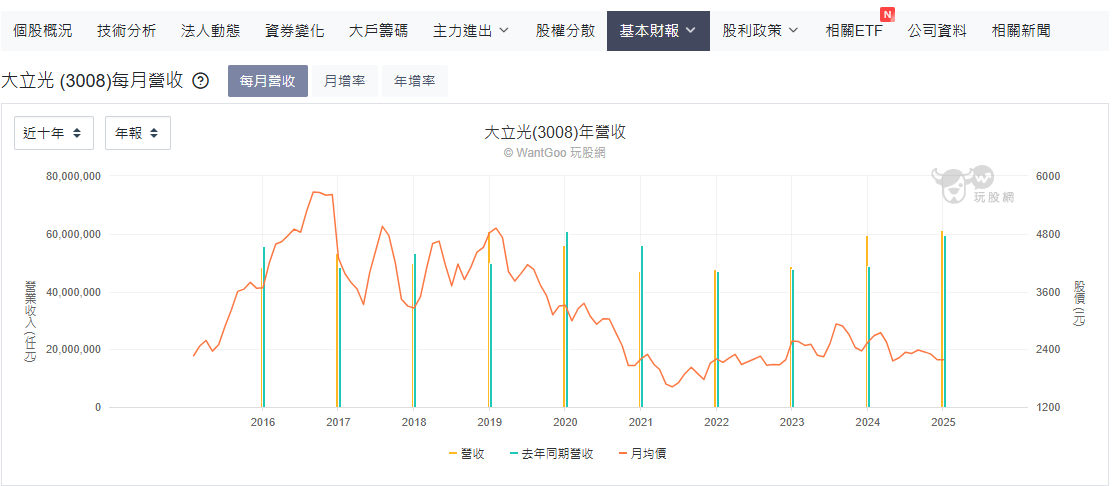Open the 相關ETF tab
Viewport: 1112px width, 486px height.
(854, 31)
